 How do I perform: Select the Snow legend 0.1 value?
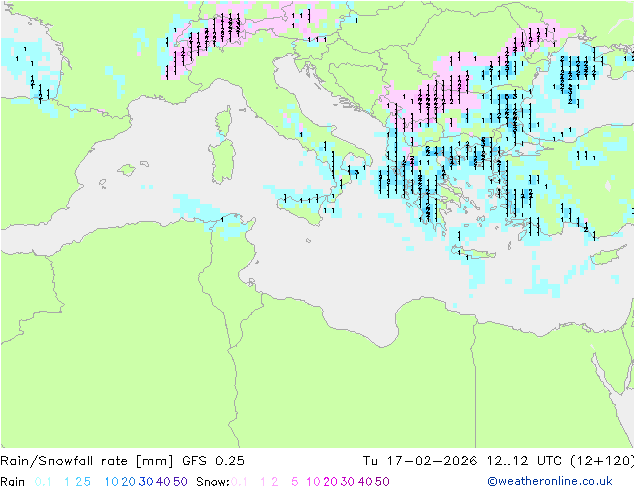(x=239, y=482)
